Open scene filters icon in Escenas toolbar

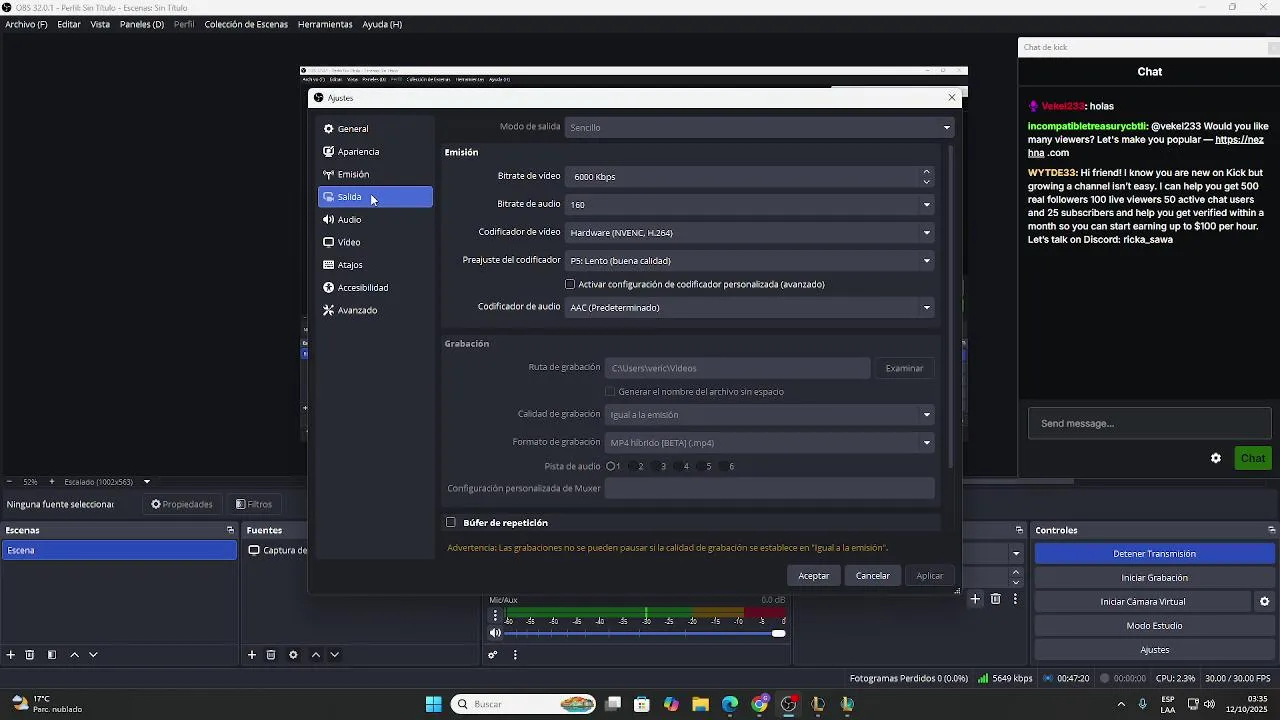(52, 655)
